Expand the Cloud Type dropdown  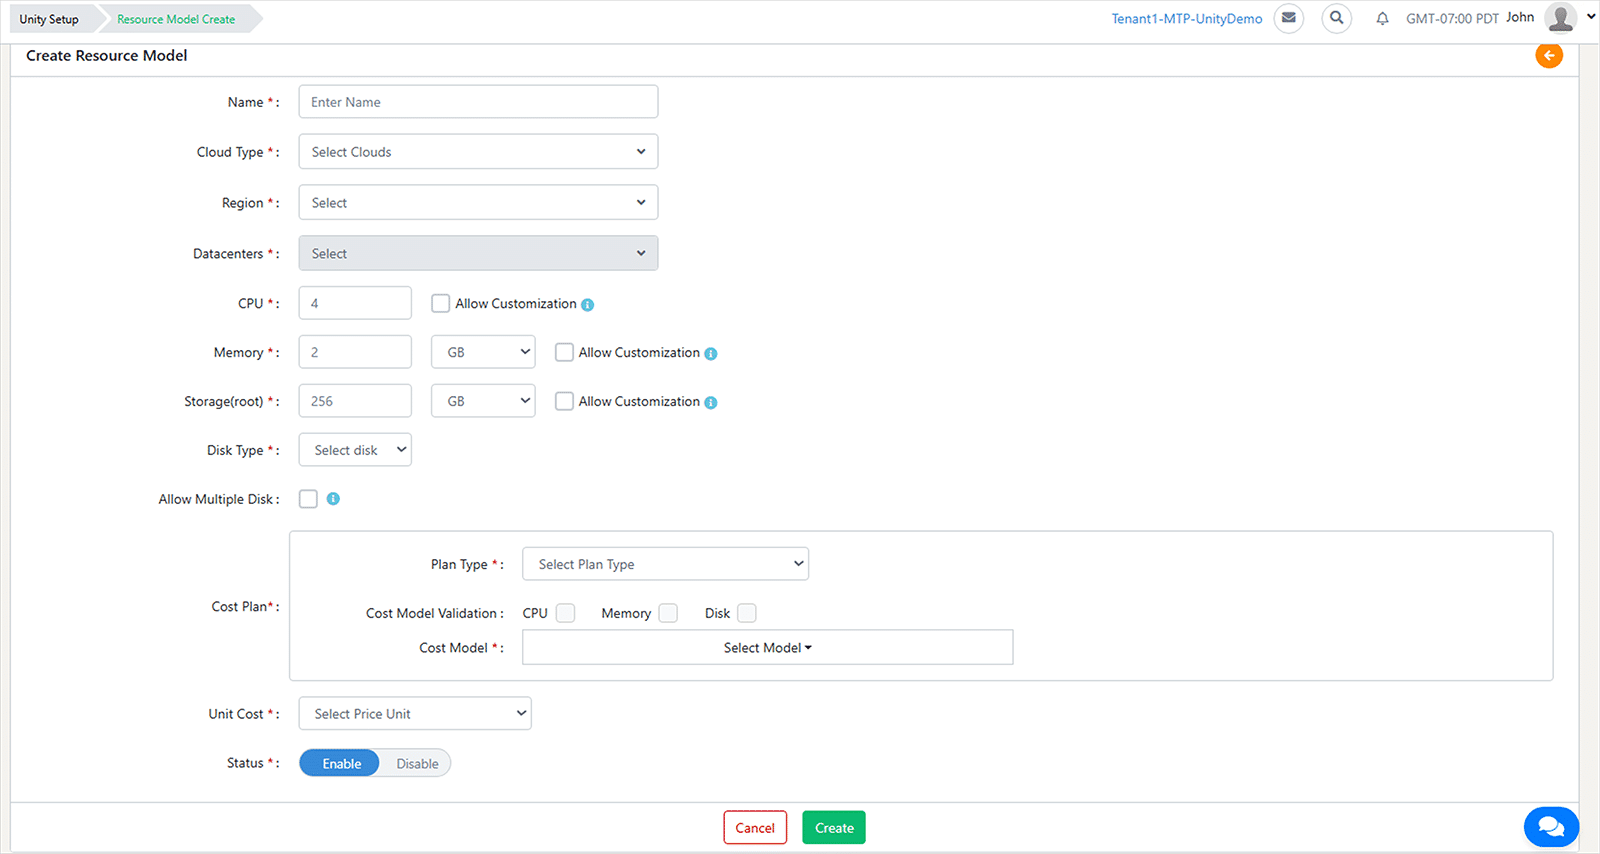pos(478,152)
